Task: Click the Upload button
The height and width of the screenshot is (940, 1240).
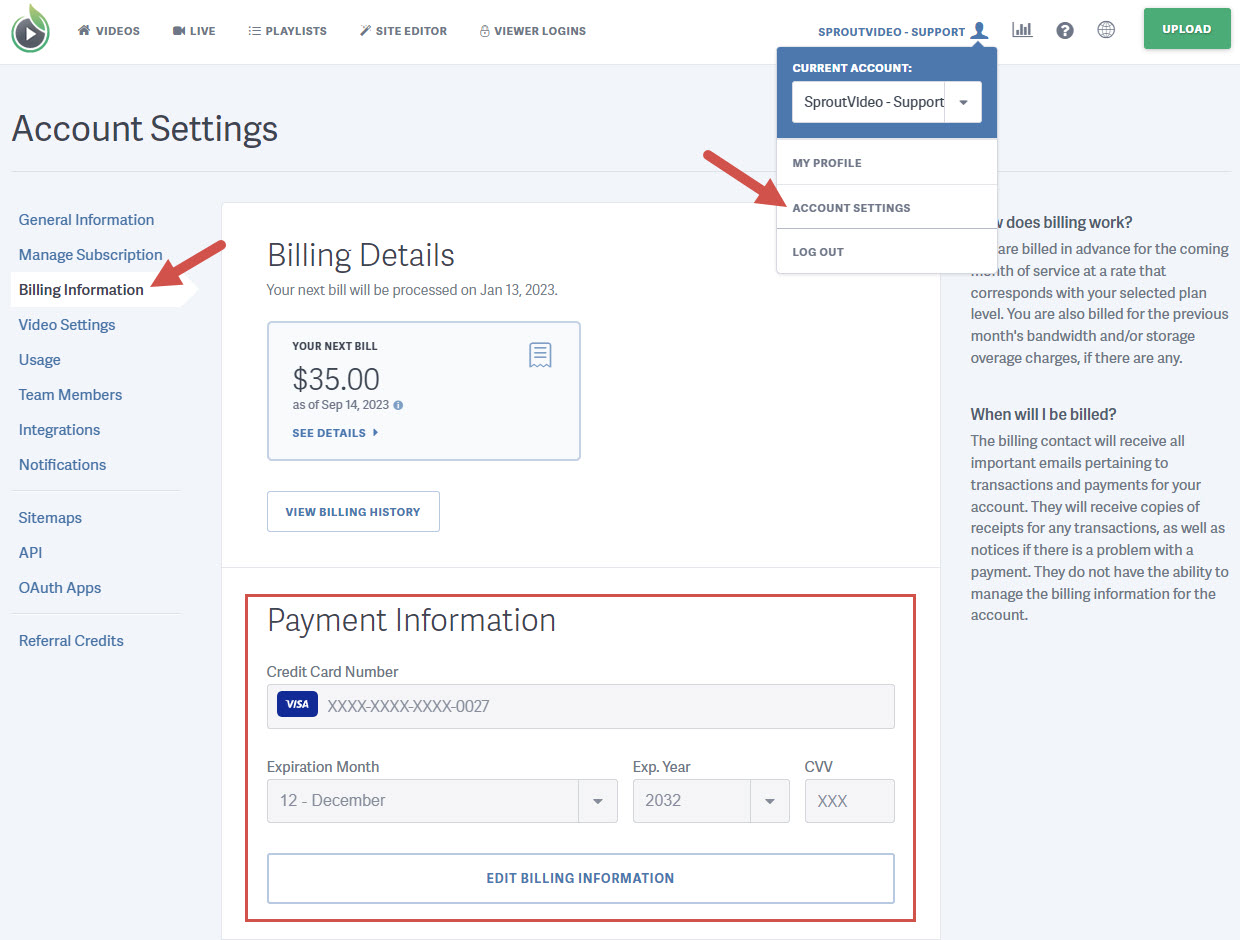Action: pyautogui.click(x=1186, y=28)
